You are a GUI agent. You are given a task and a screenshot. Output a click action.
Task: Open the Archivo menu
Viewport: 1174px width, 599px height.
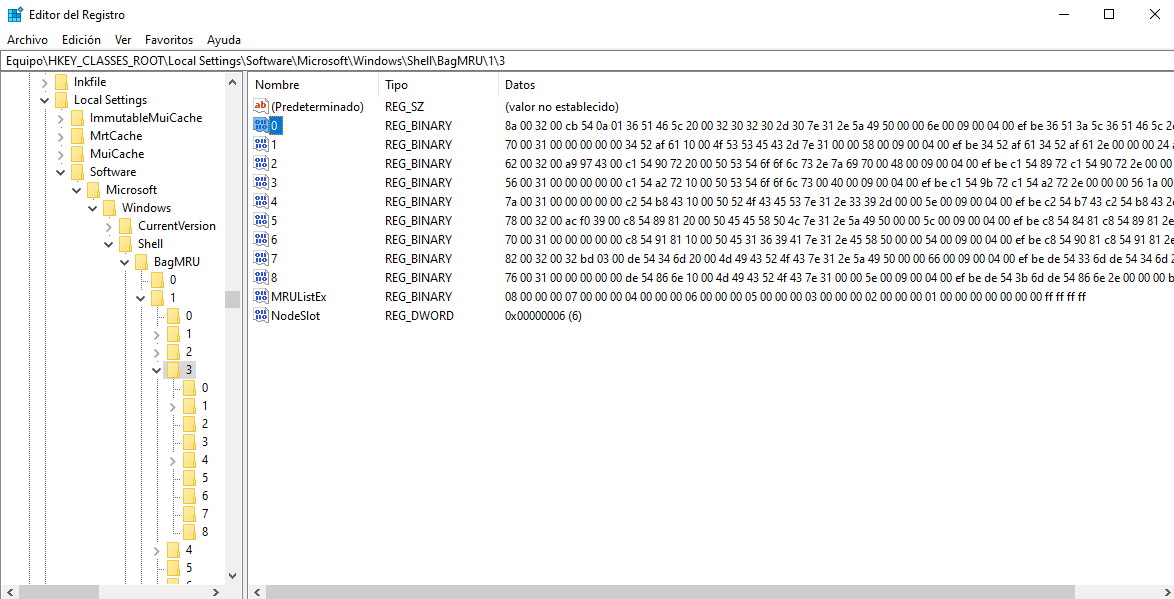click(27, 39)
